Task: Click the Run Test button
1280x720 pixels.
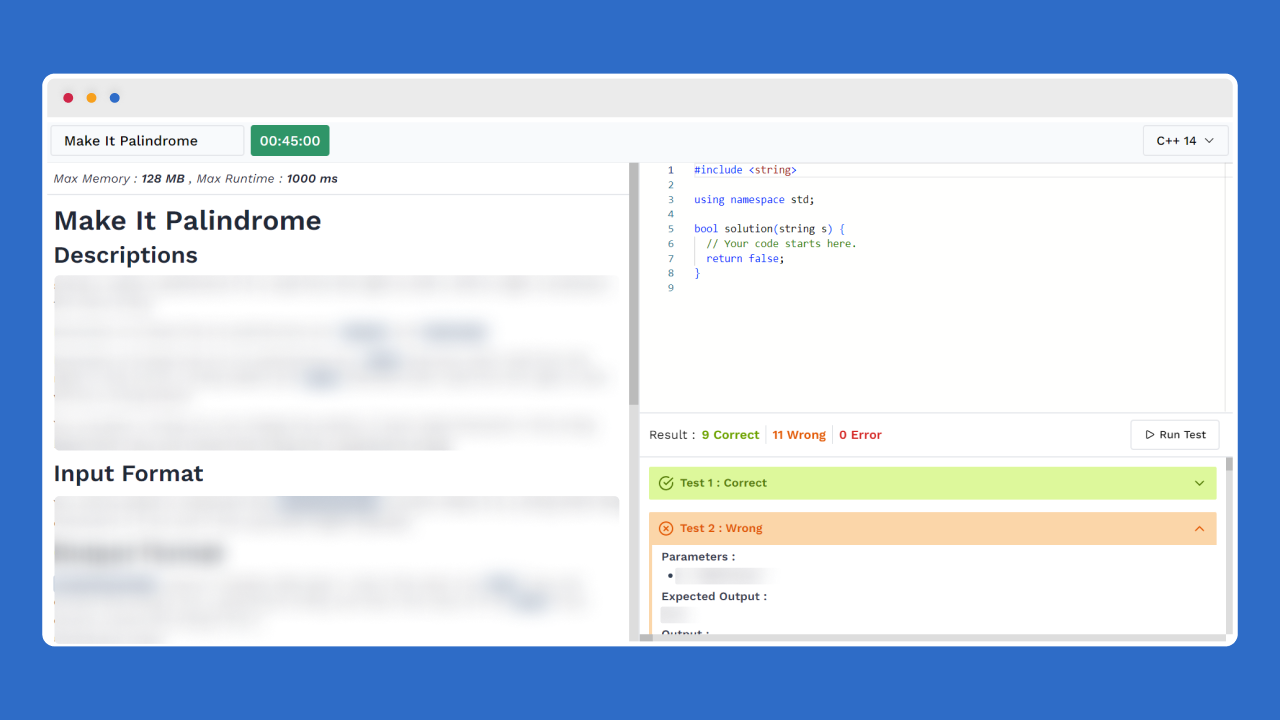Action: pos(1175,435)
